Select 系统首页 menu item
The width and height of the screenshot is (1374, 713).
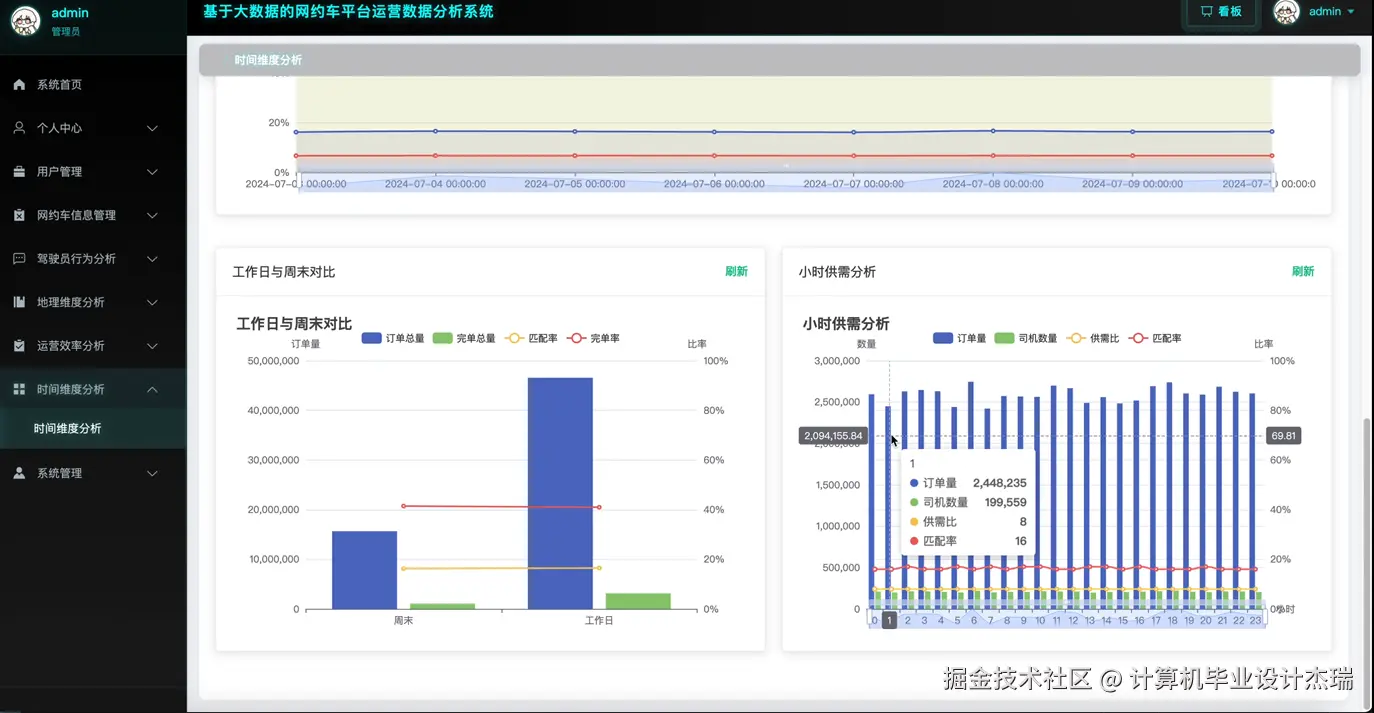pos(93,85)
